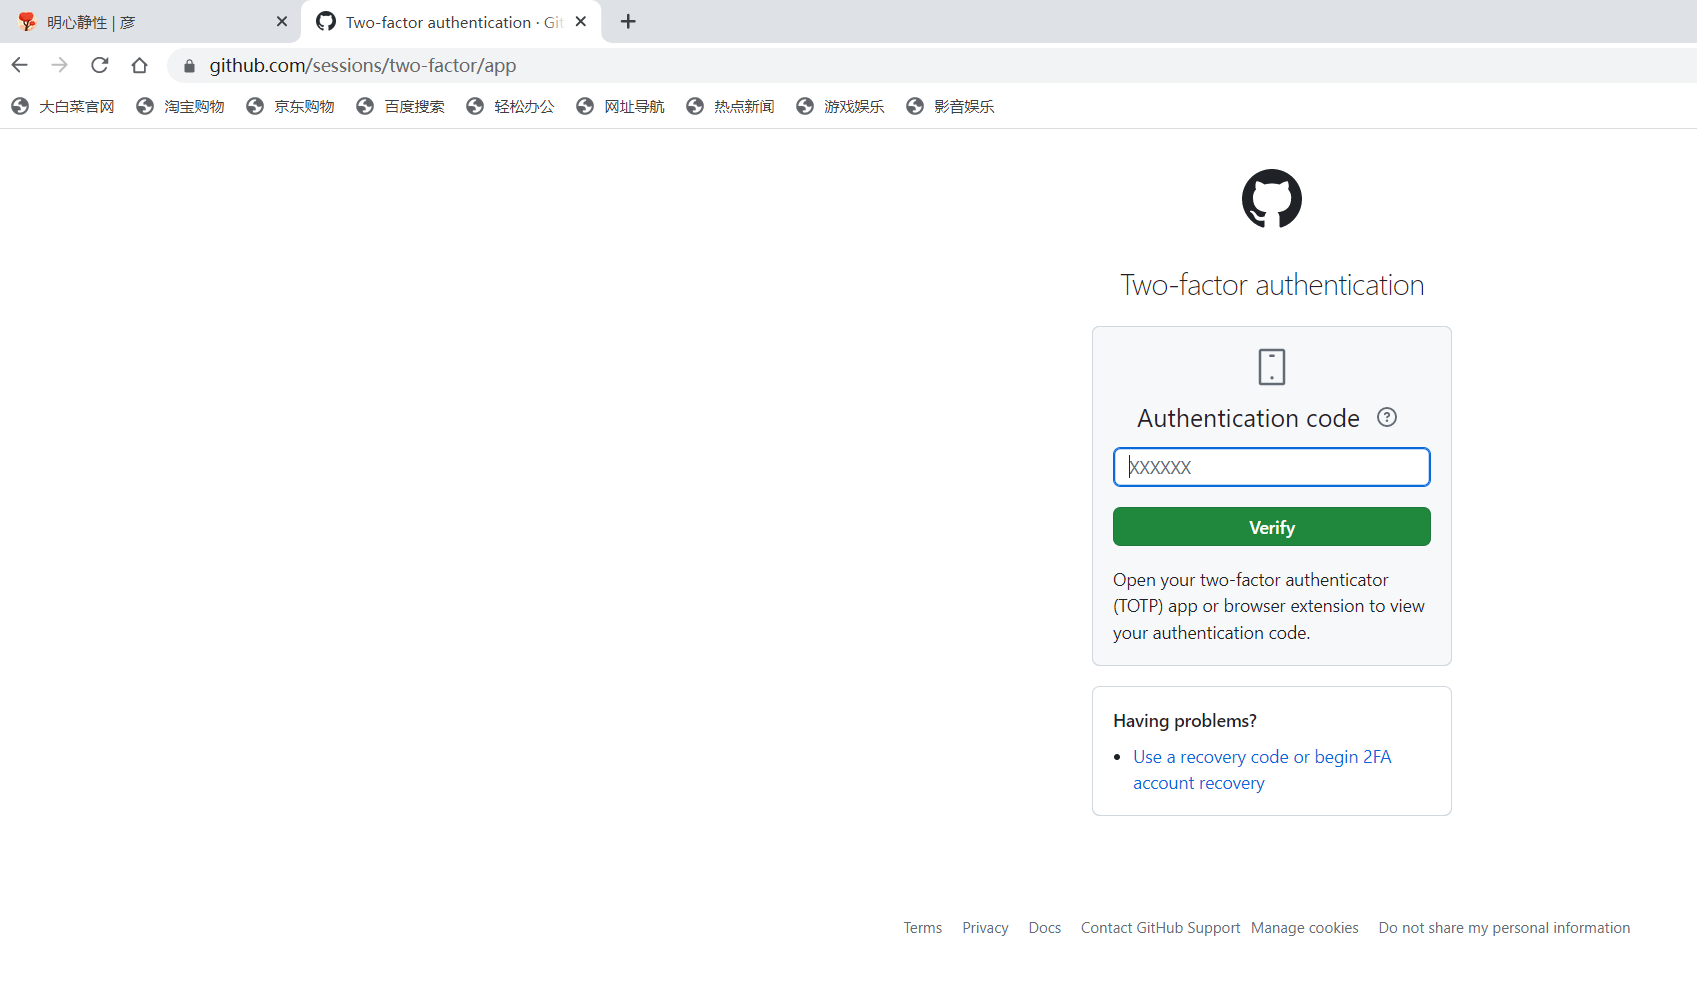Click the browser forward arrow
Viewport: 1697px width, 998px height.
[x=60, y=65]
